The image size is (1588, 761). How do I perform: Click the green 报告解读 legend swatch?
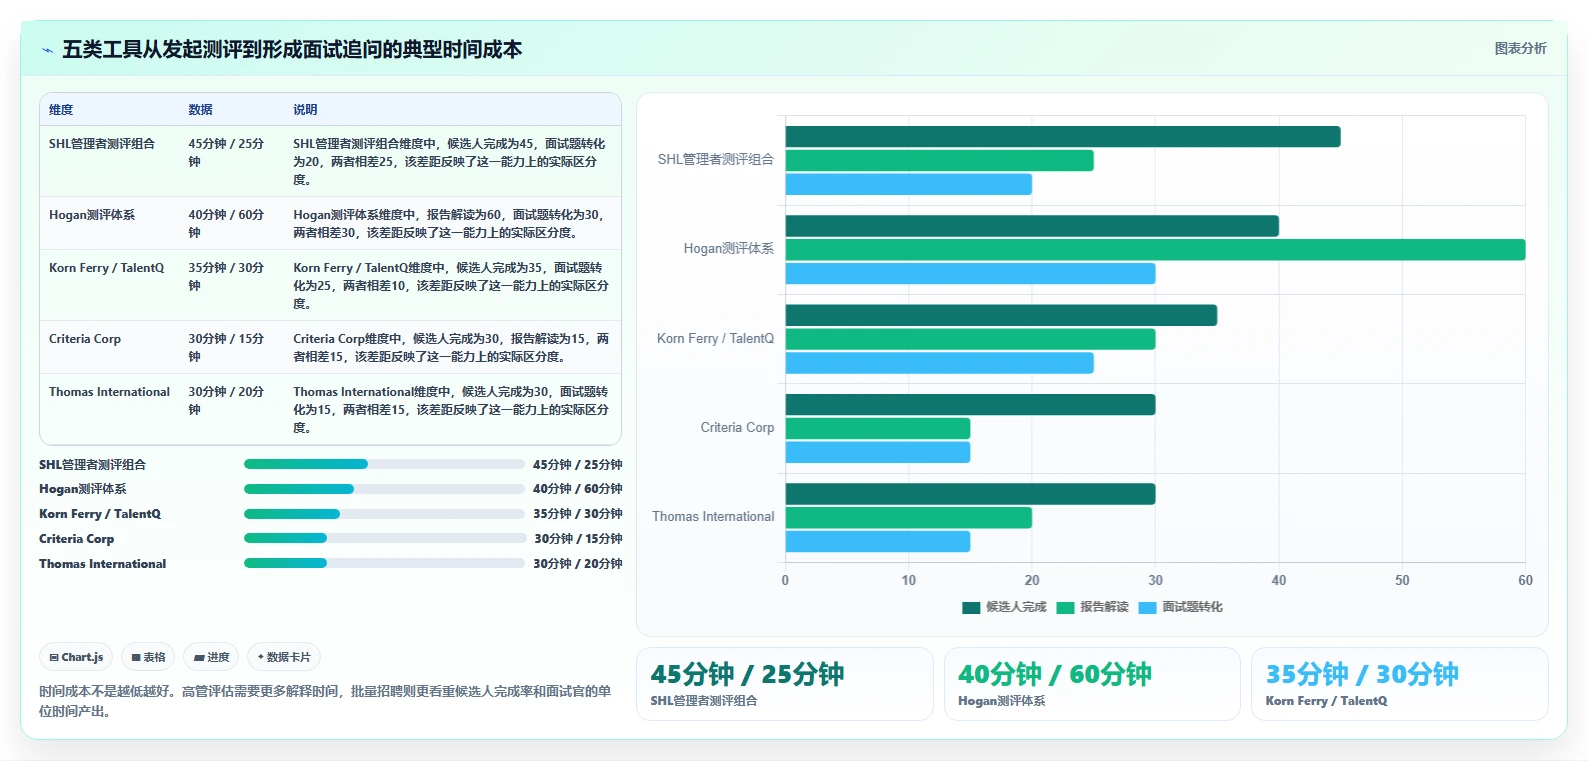pyautogui.click(x=1065, y=607)
